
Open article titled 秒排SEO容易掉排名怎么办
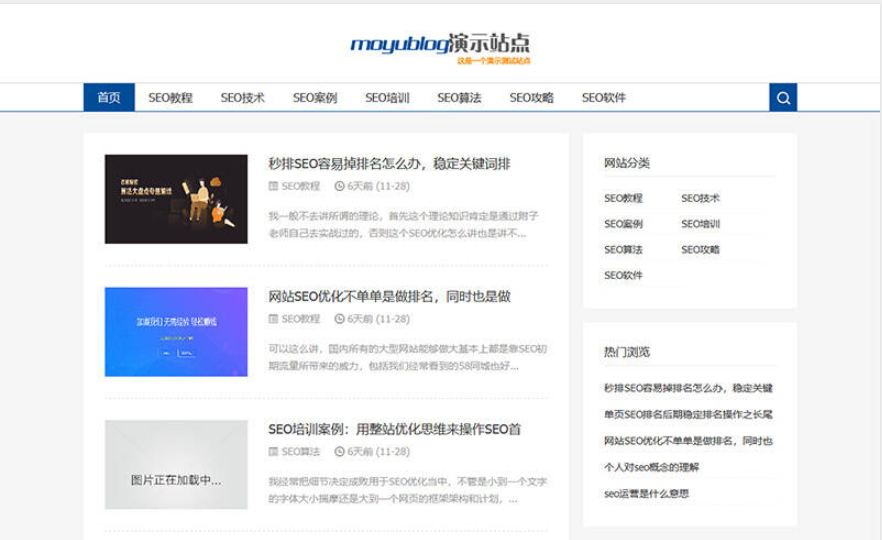point(389,164)
